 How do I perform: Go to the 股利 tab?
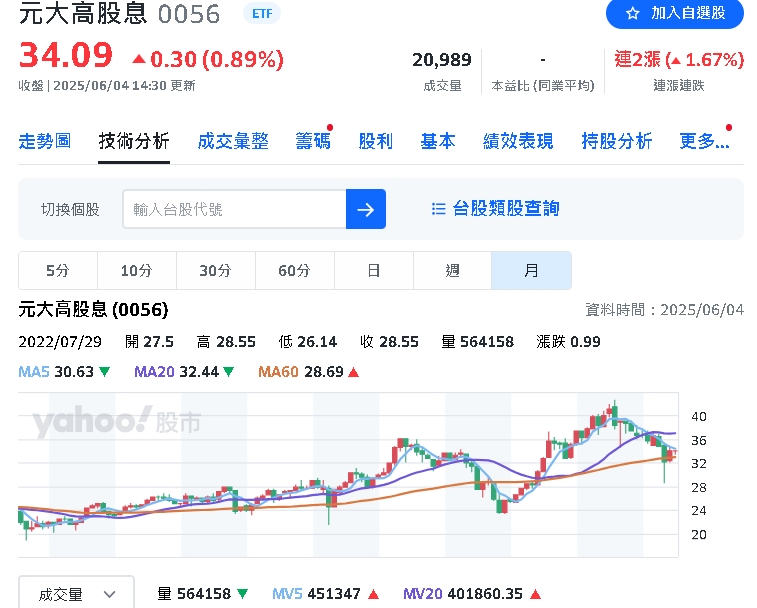coord(376,141)
